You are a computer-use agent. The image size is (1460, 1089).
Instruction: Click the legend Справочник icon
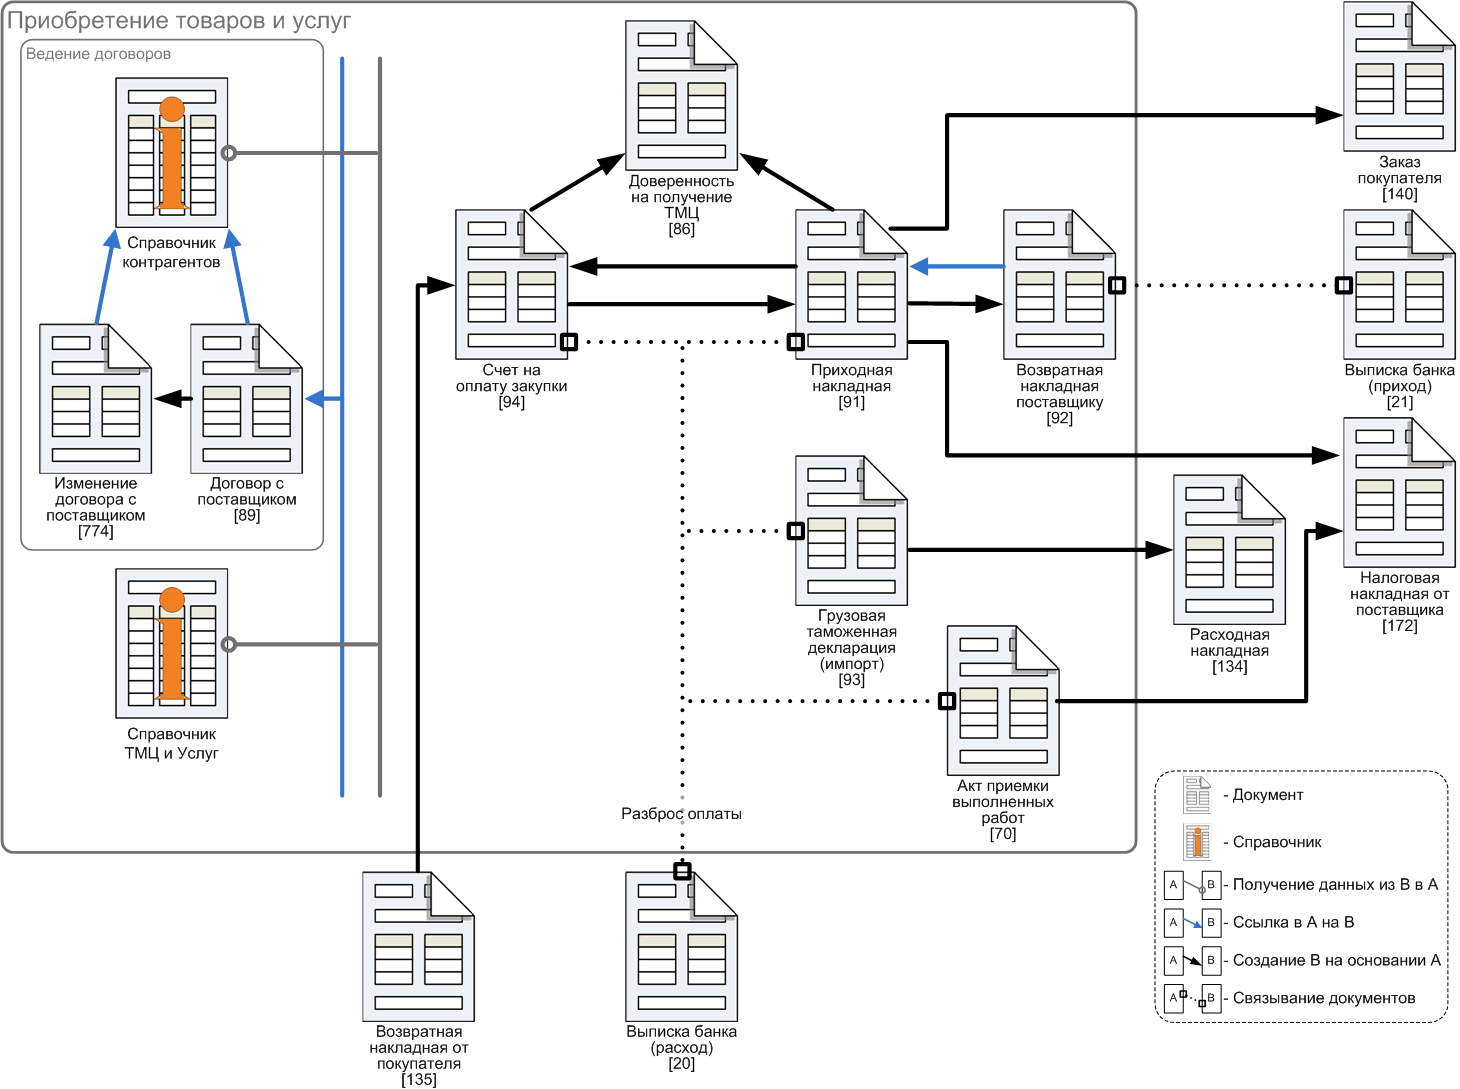point(1197,842)
